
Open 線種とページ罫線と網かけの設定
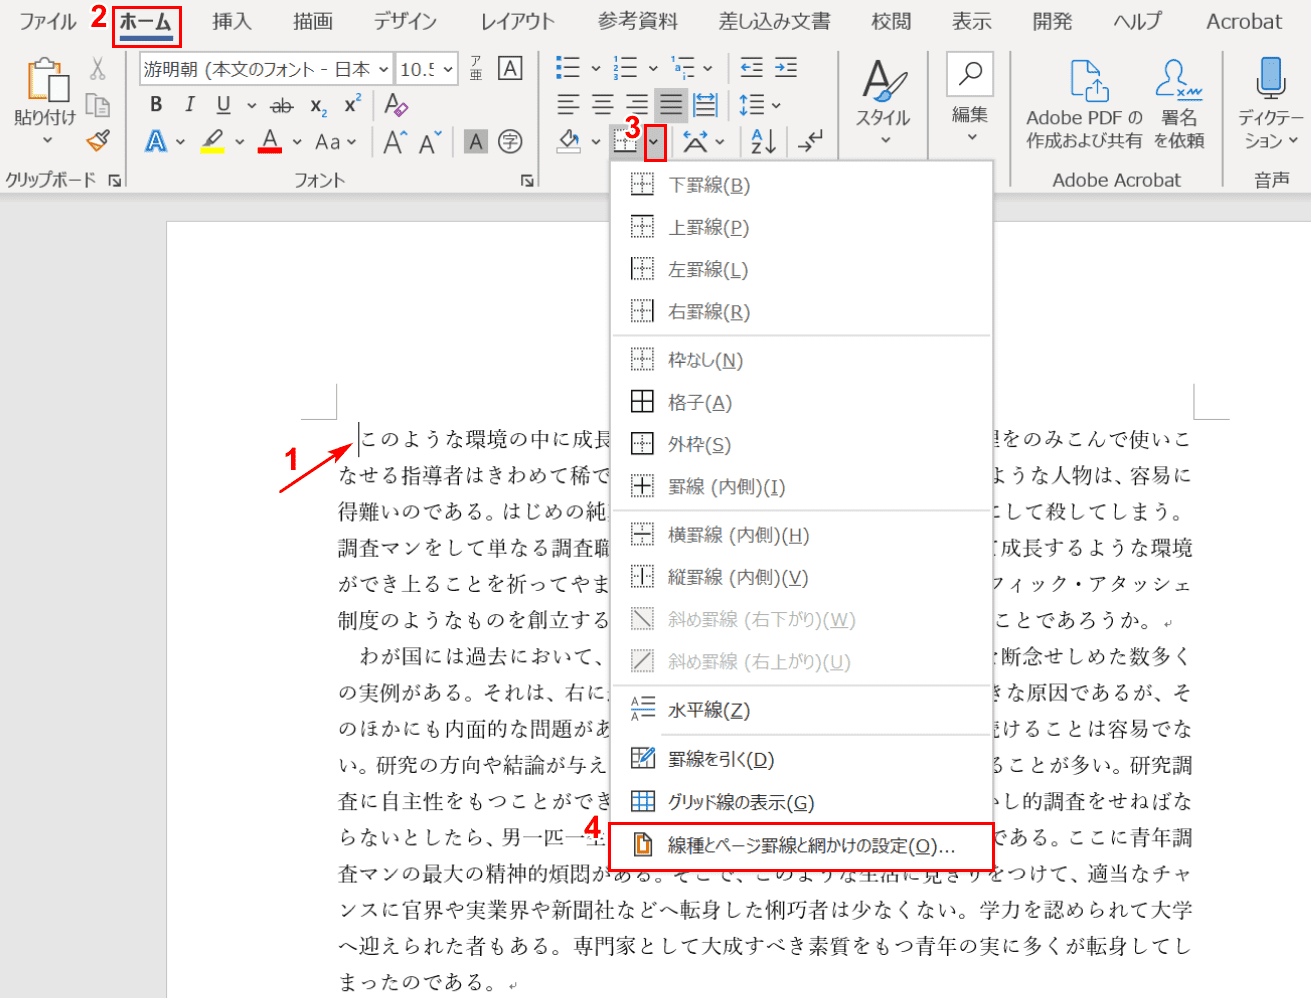pos(801,846)
